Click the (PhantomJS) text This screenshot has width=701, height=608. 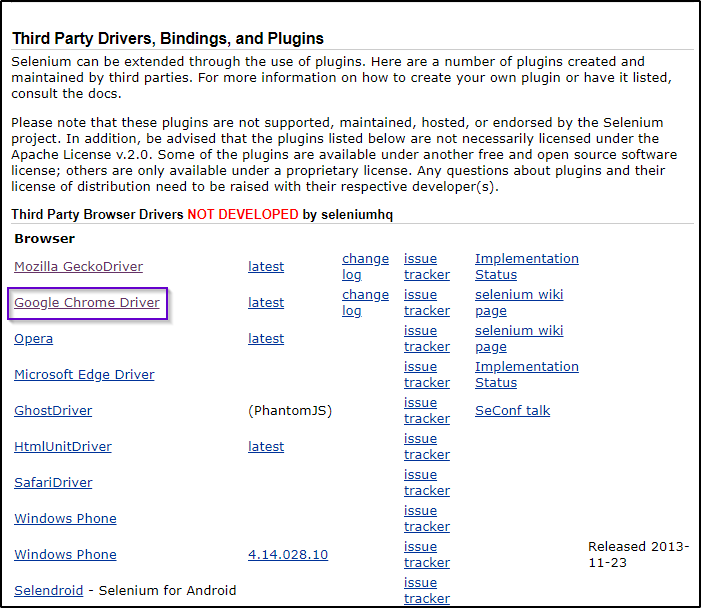tap(290, 410)
